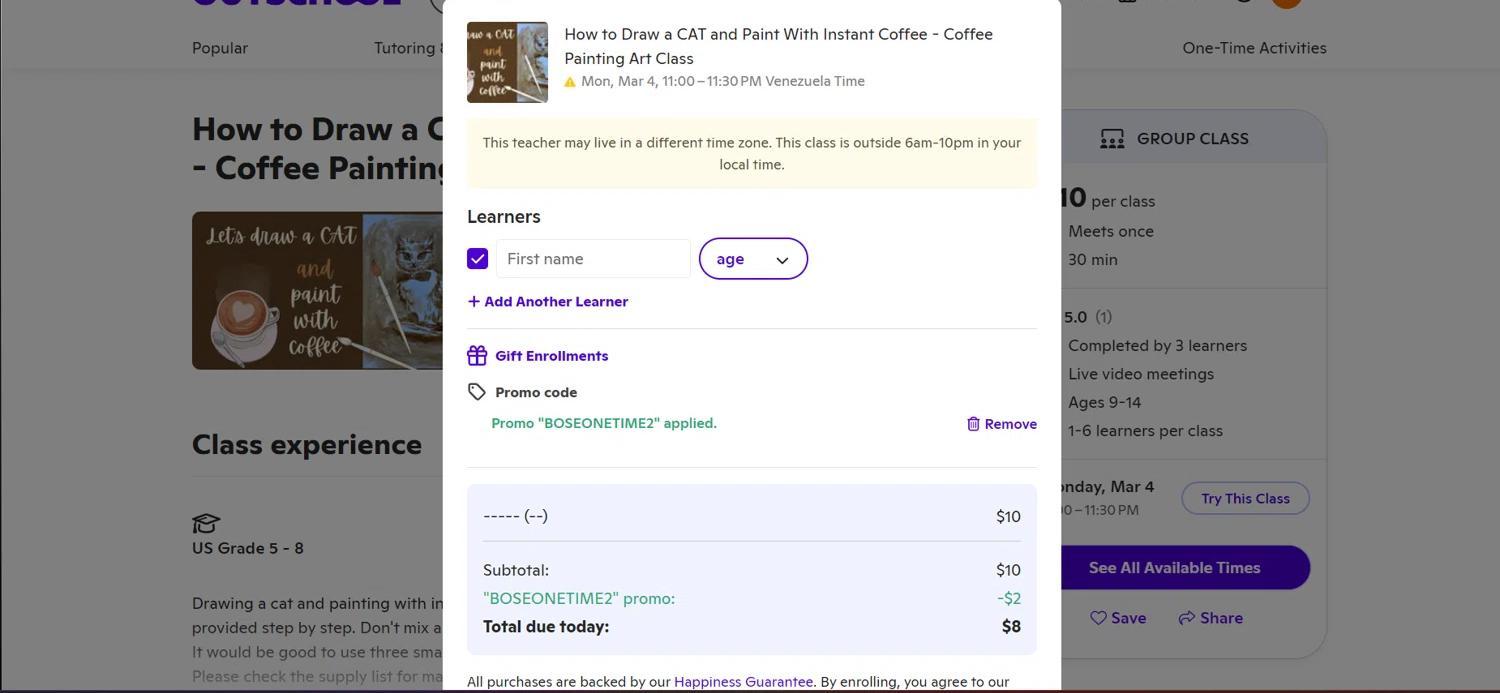Click Completed by 3 learners text
This screenshot has width=1500, height=693.
tap(1157, 345)
